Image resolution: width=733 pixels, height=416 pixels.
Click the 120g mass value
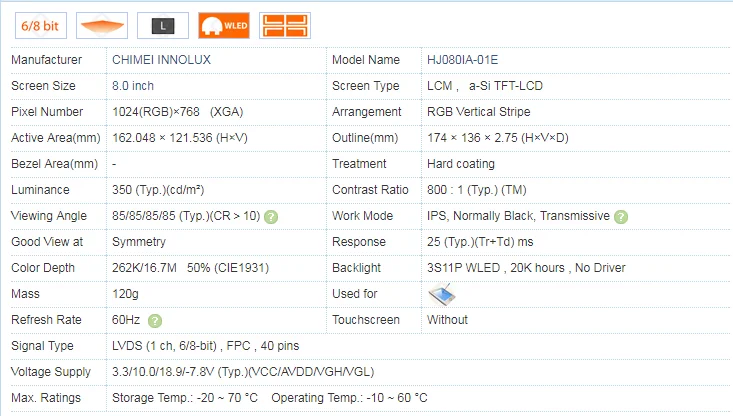(x=125, y=294)
